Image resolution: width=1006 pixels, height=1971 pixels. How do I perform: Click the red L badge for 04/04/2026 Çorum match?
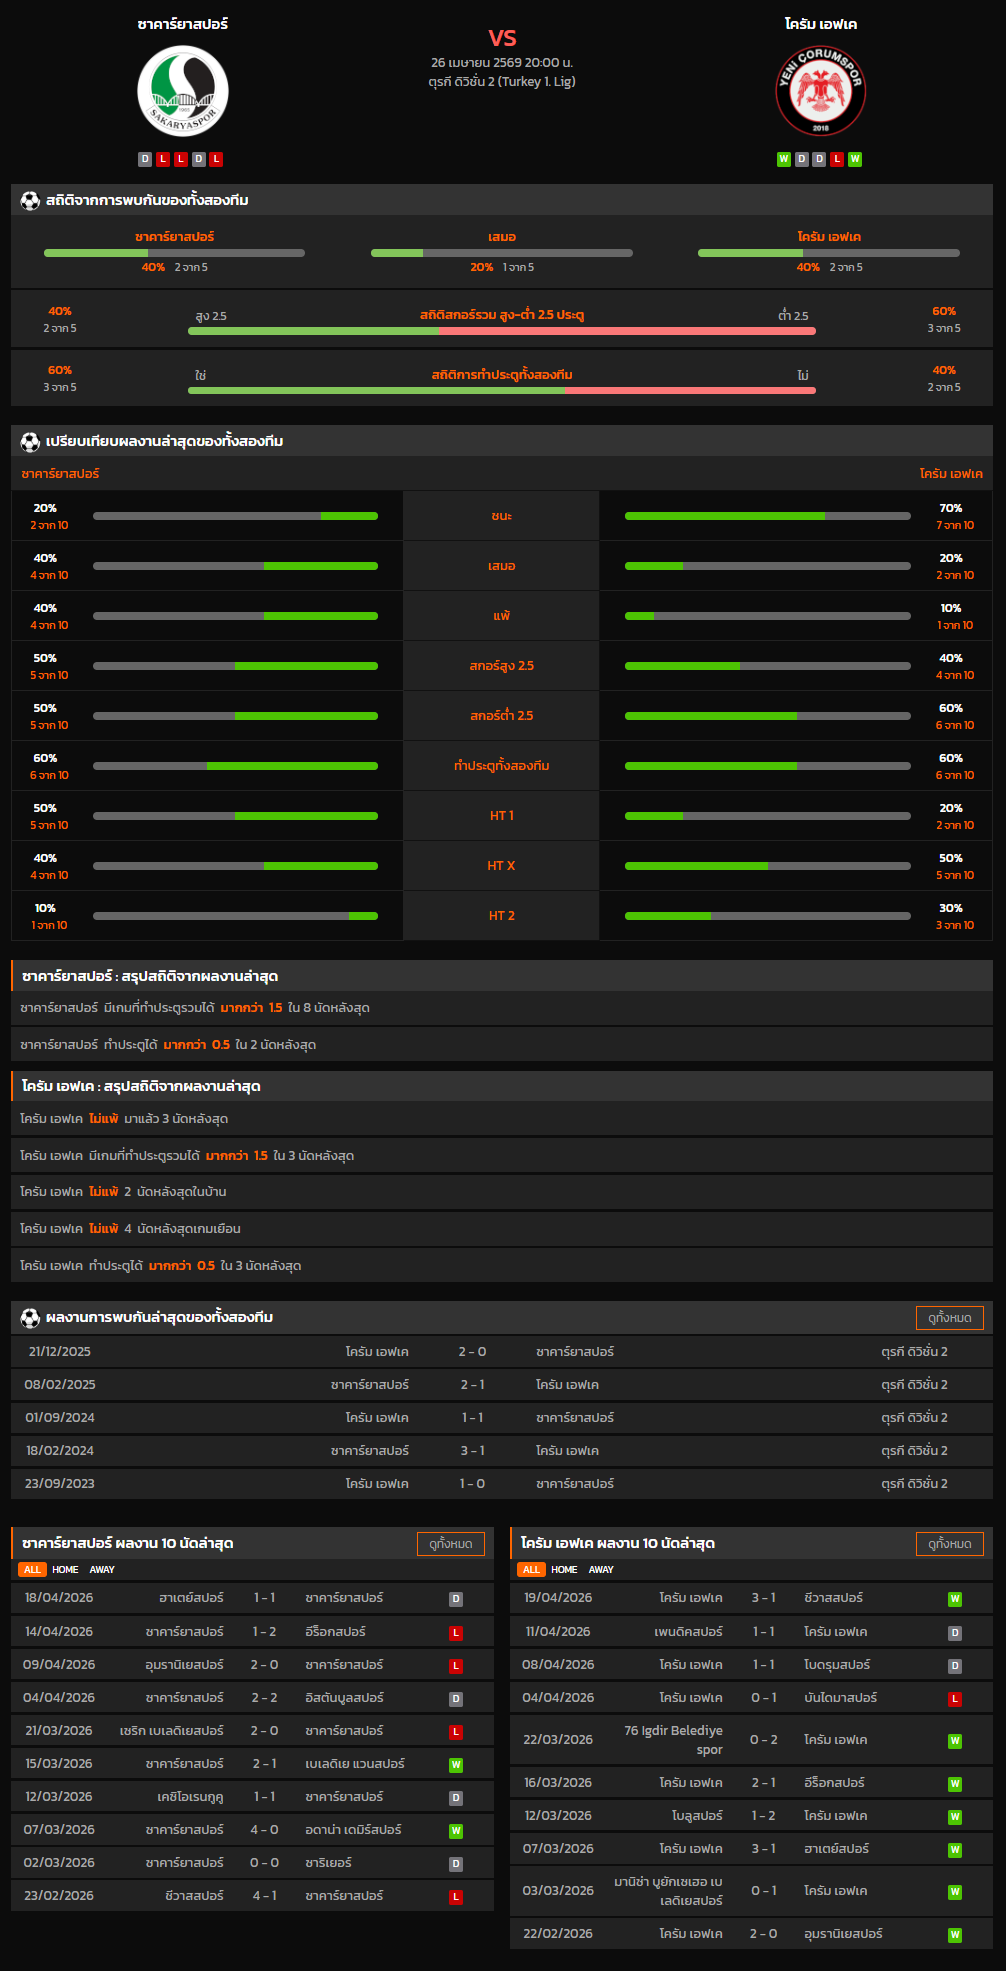tap(954, 1699)
